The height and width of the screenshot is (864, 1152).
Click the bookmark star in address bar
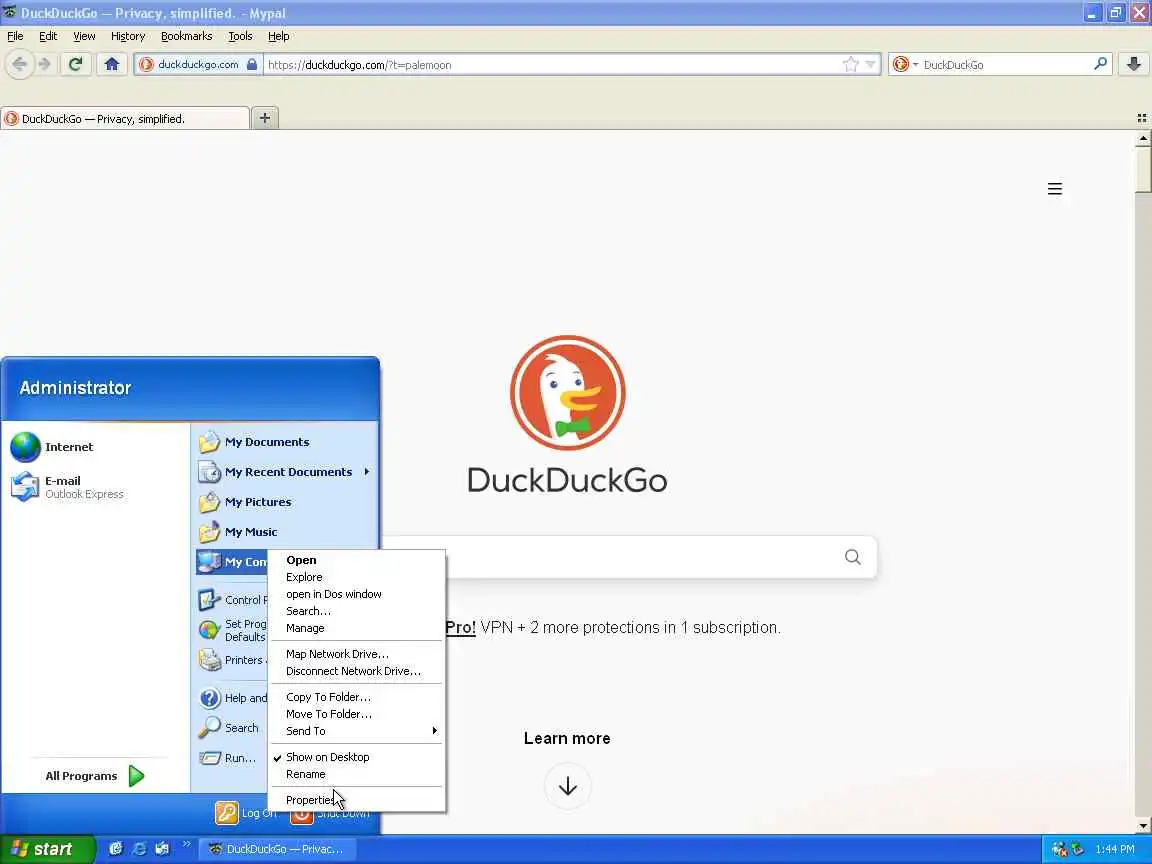851,65
